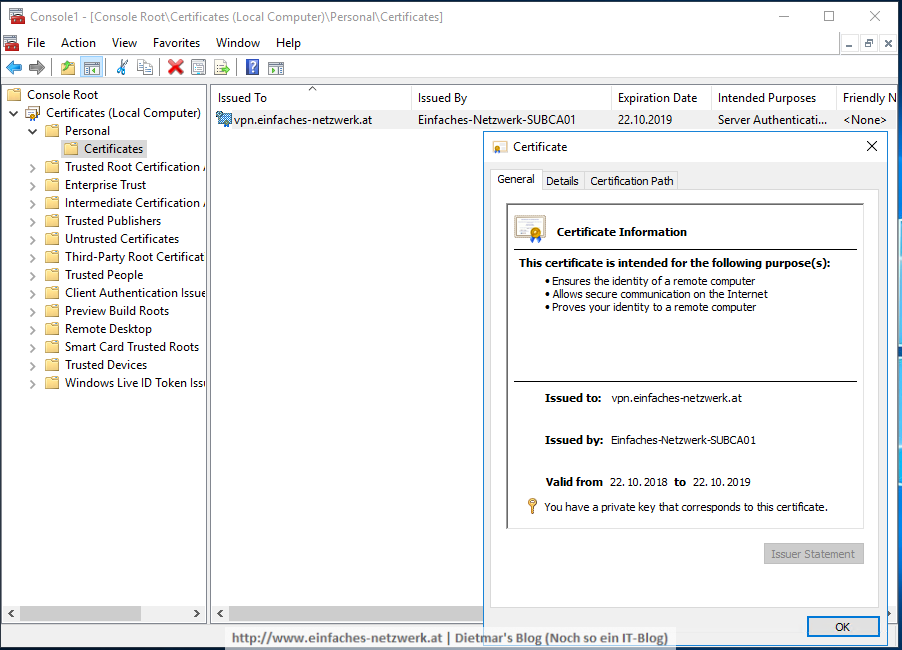This screenshot has height=650, width=902.
Task: Select the Client Authentication Issuers folder
Action: (x=135, y=293)
